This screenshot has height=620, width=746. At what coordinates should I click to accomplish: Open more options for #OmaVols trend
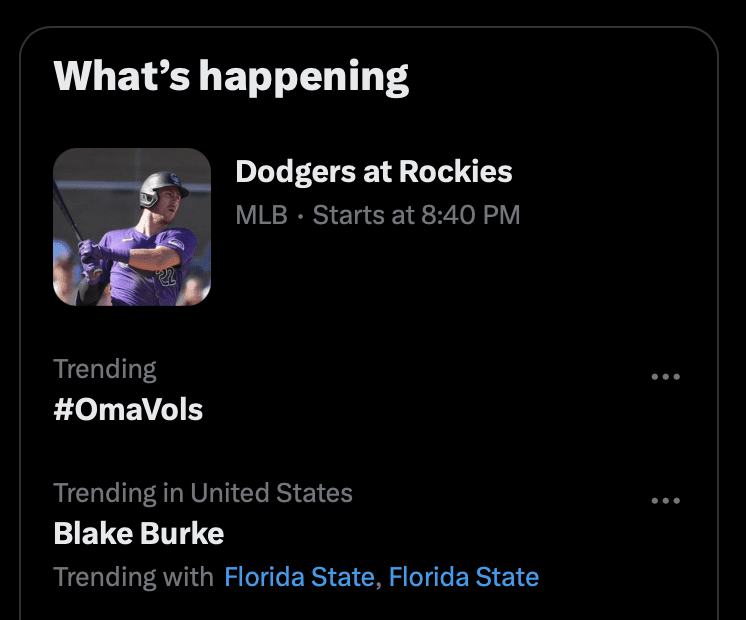point(665,377)
